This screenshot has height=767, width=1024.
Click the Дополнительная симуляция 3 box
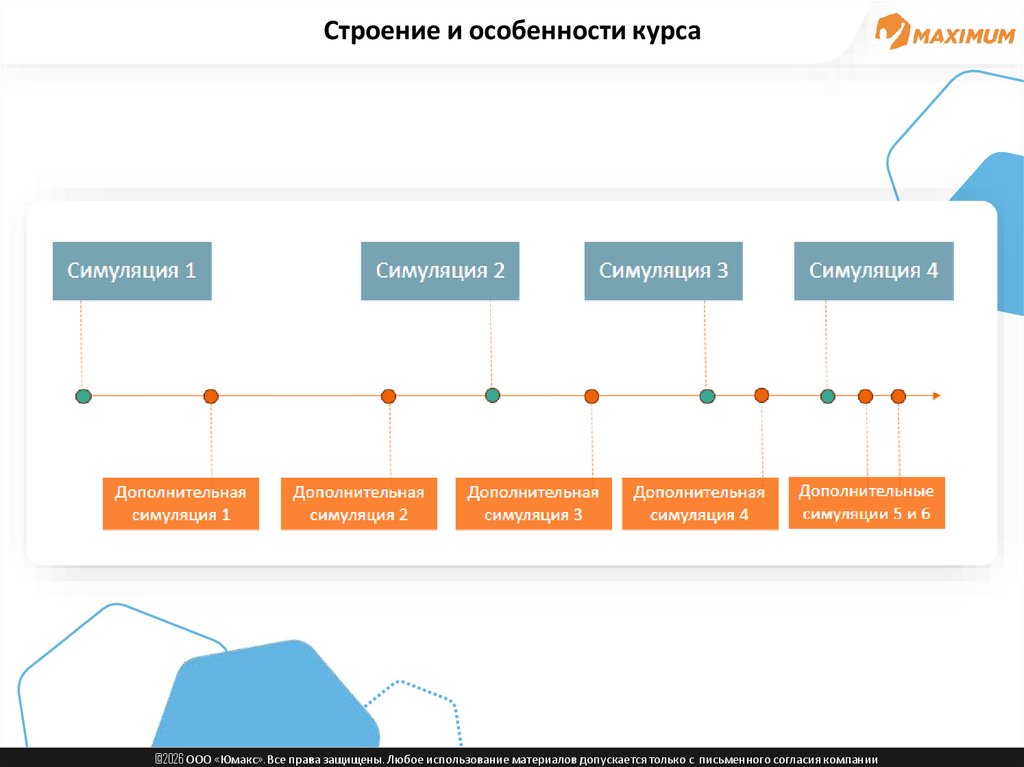(534, 504)
